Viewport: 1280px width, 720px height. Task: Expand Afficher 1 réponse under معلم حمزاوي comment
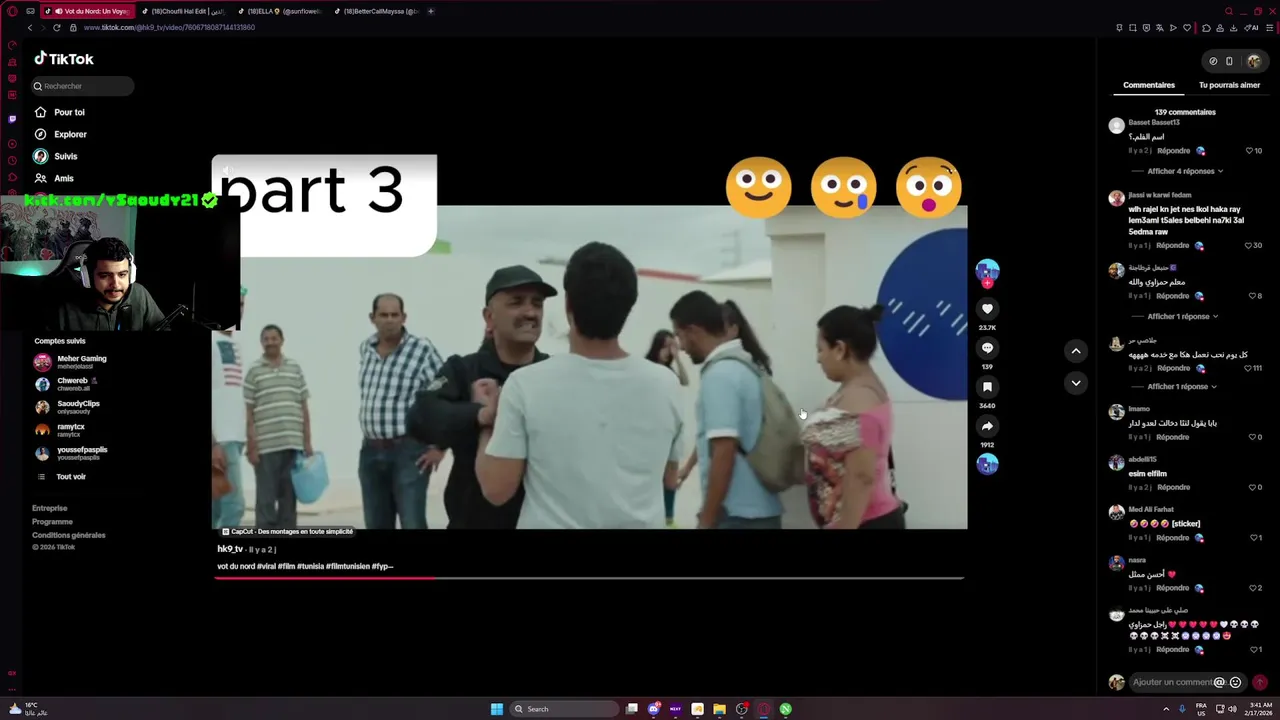[x=1182, y=316]
